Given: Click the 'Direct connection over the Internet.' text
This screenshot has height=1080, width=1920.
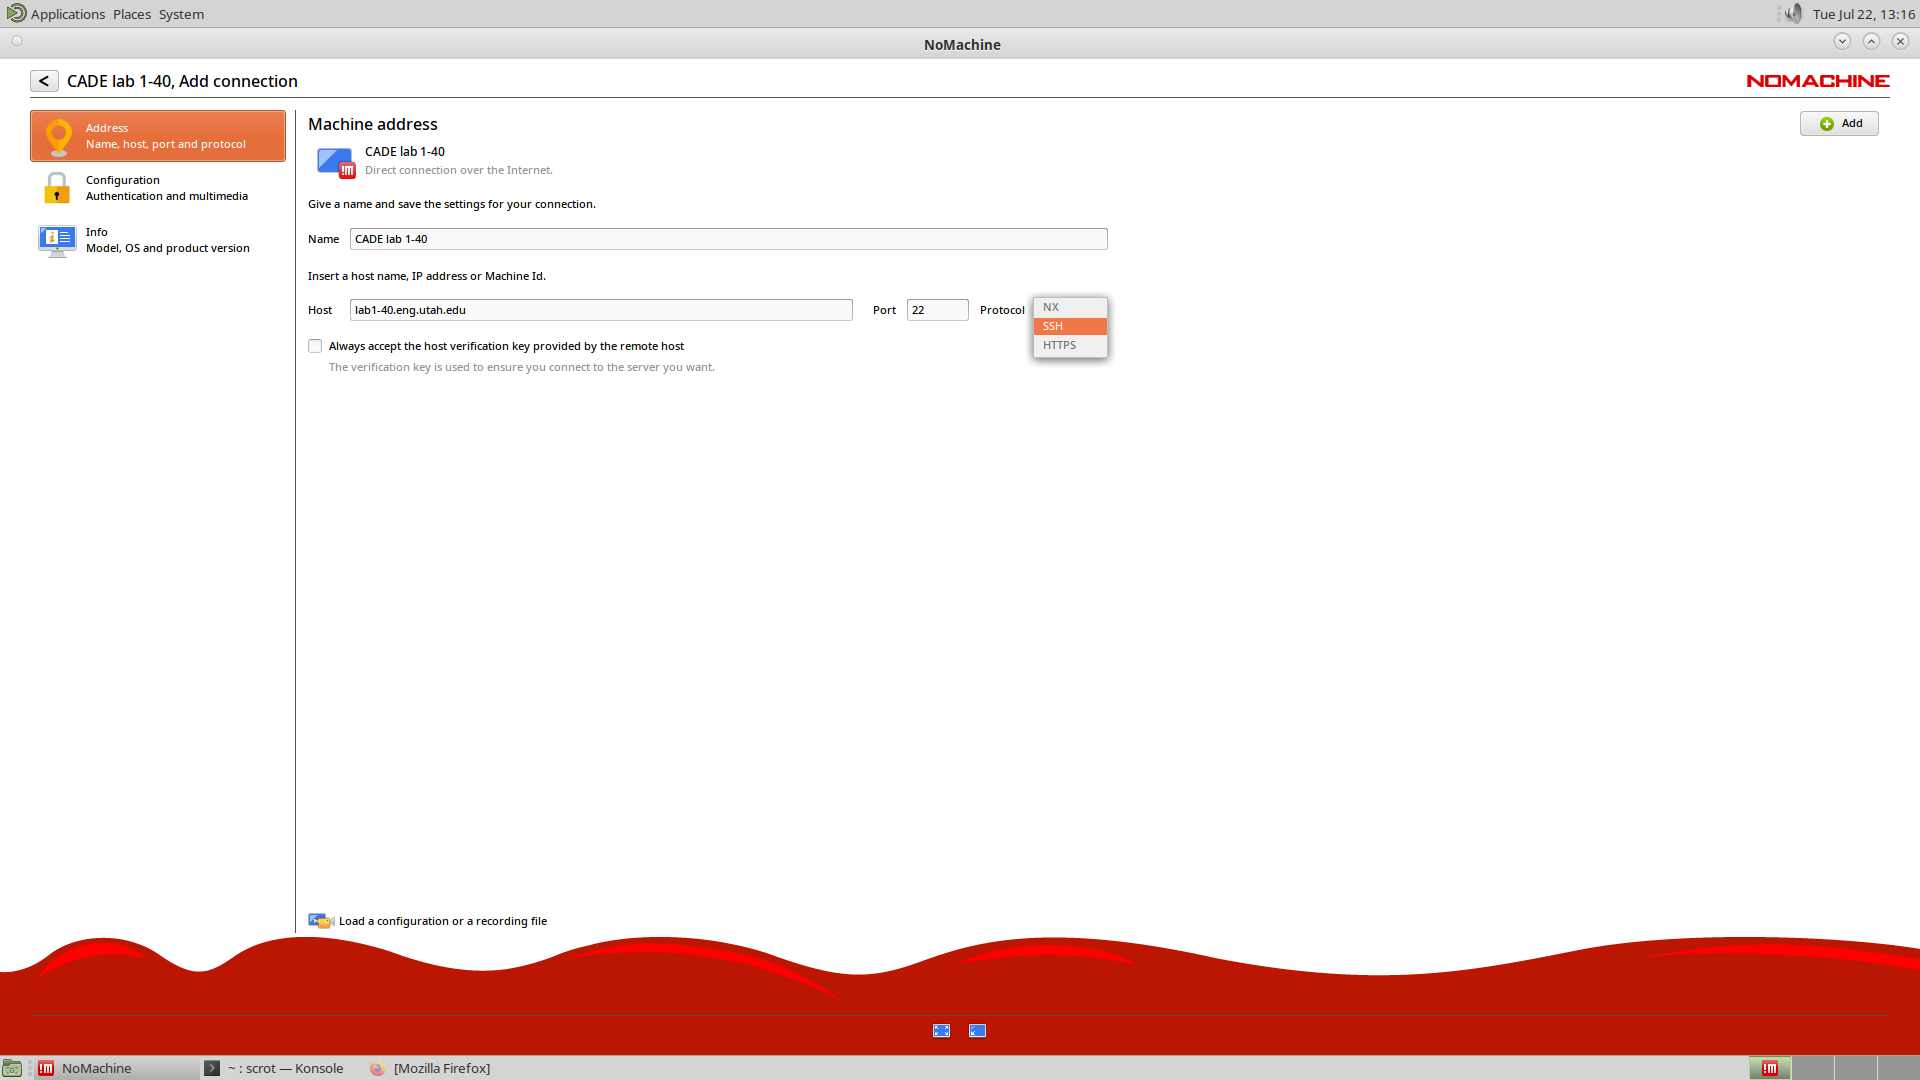Looking at the screenshot, I should [458, 170].
